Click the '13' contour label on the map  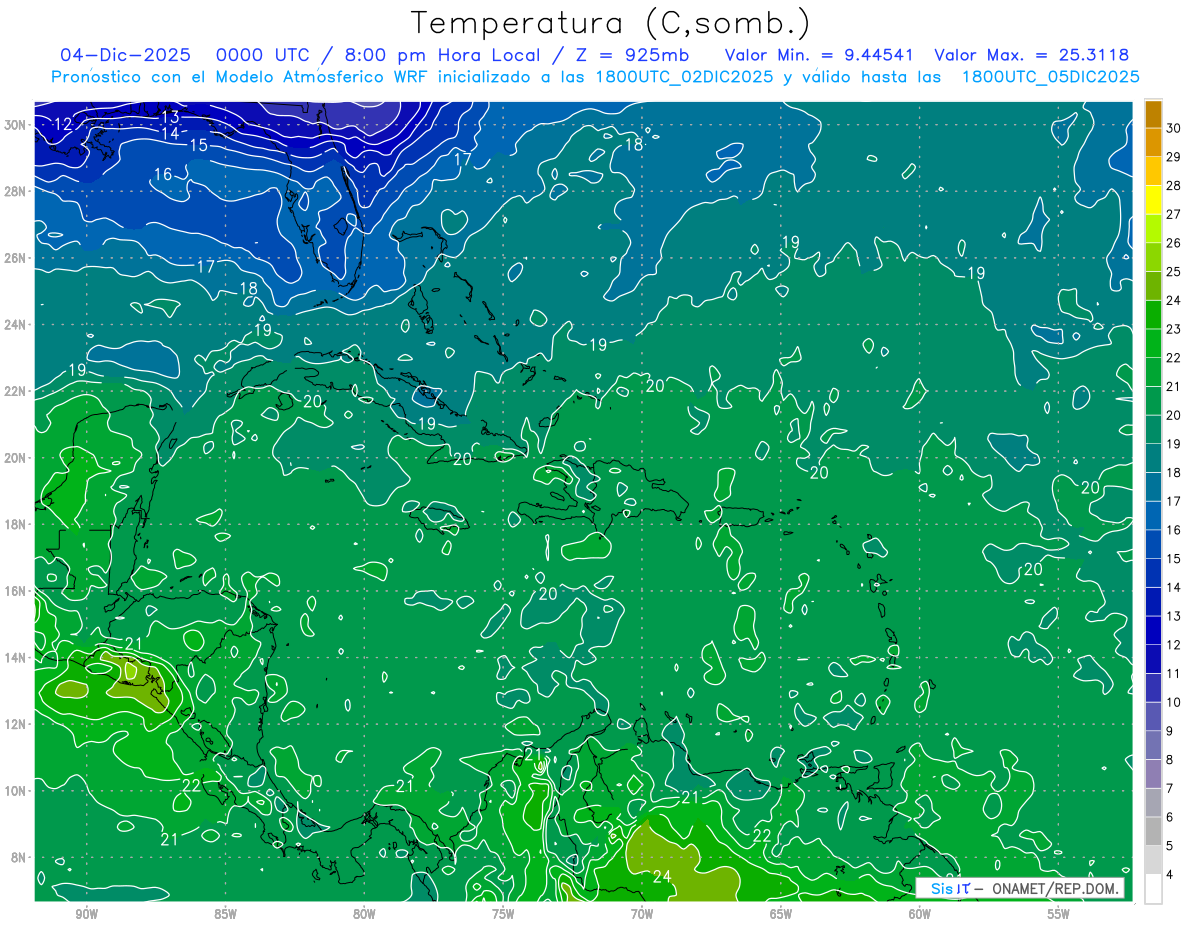(x=170, y=116)
